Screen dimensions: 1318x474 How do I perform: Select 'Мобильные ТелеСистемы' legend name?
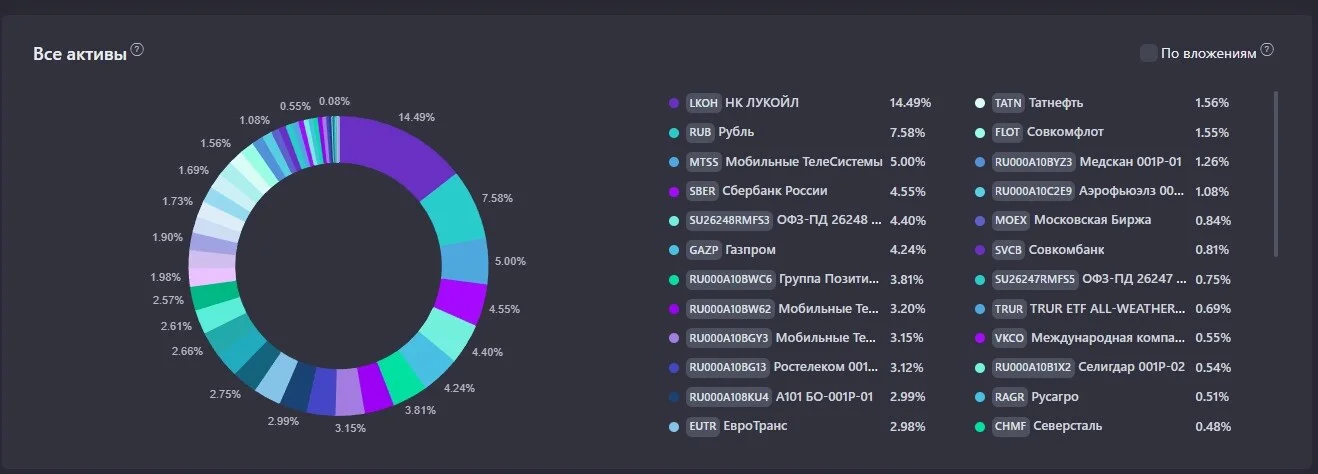point(804,162)
